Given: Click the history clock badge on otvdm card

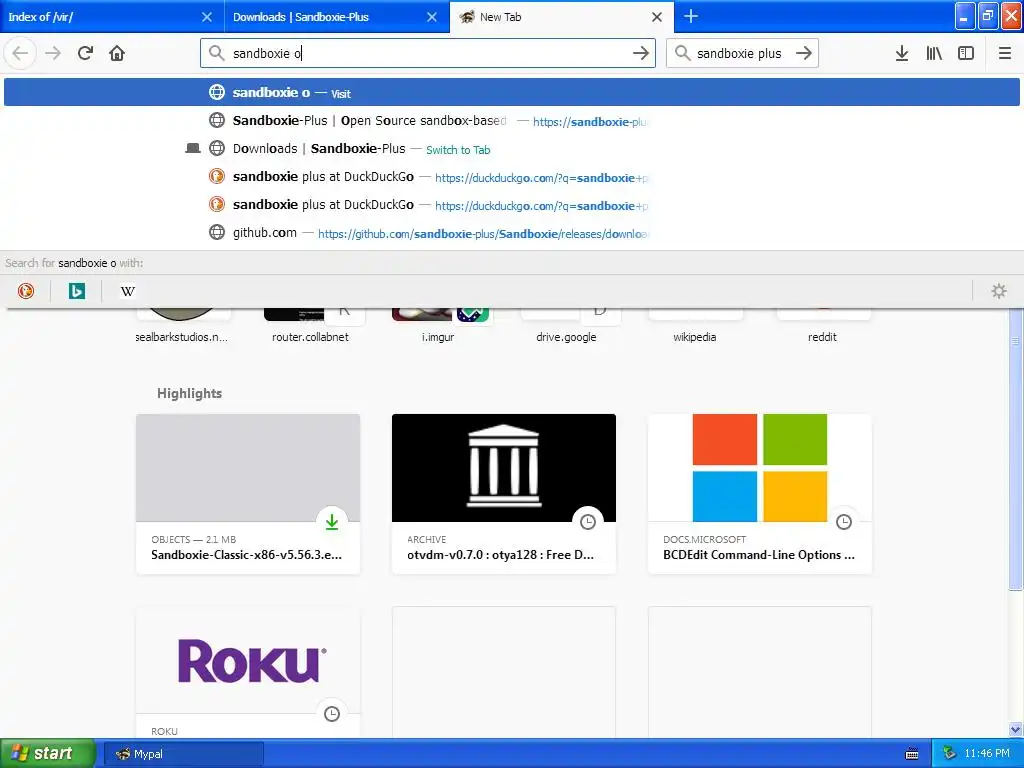Looking at the screenshot, I should pos(588,522).
